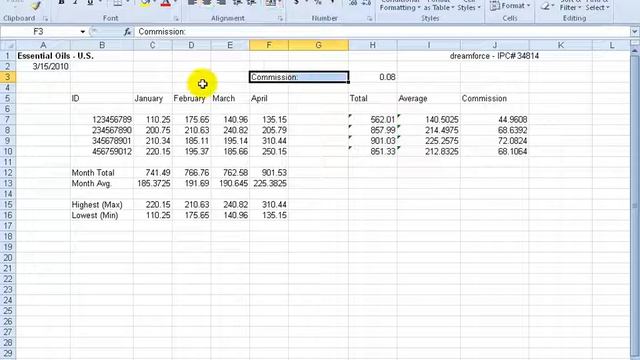The height and width of the screenshot is (360, 640).
Task: Click inside the formula bar text
Action: (x=162, y=31)
